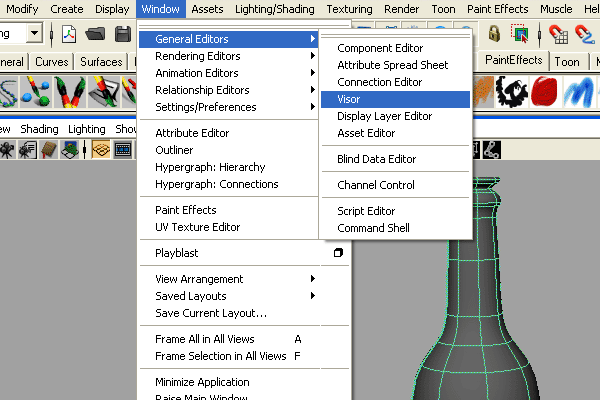
Task: Toggle the viewport Grid display icon
Action: pos(101,150)
